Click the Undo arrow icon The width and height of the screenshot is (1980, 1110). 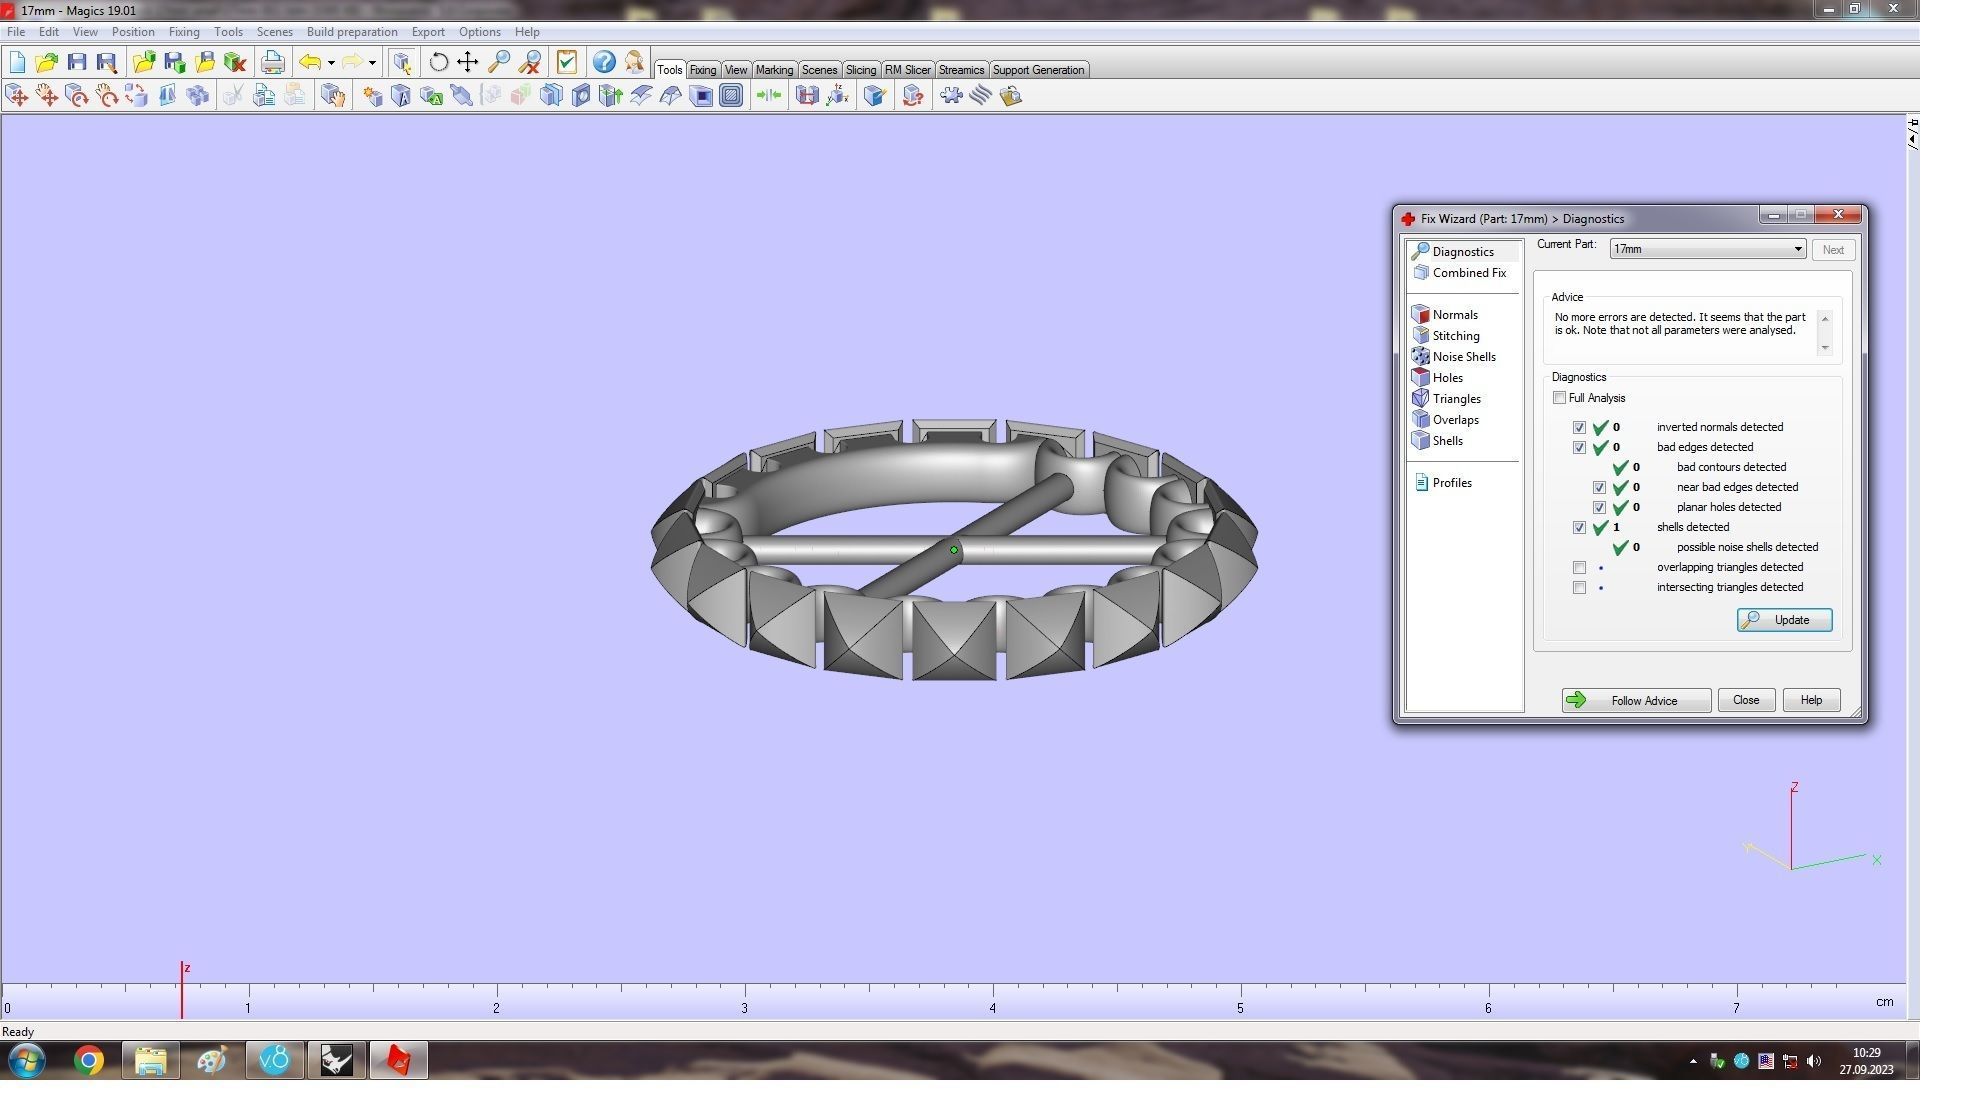(x=310, y=62)
